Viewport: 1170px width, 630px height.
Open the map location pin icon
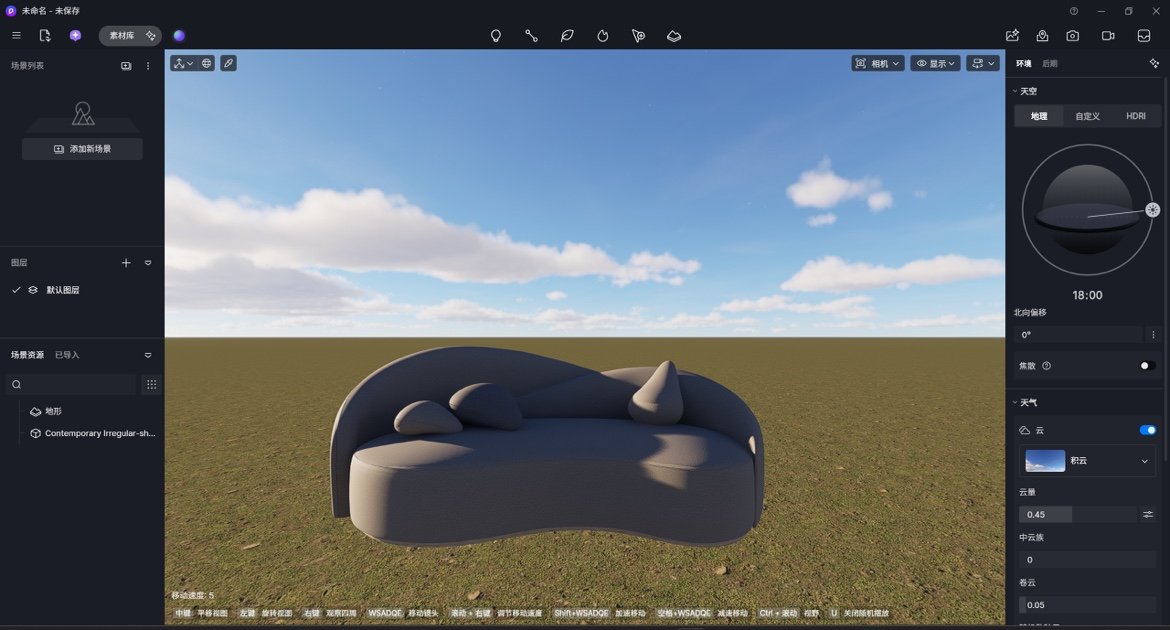[1042, 36]
